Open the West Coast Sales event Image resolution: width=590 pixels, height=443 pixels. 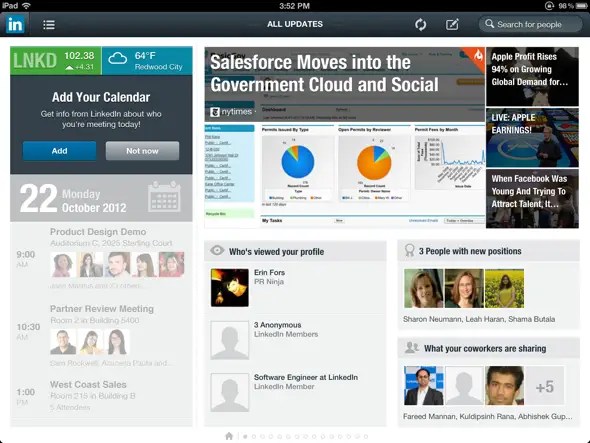click(x=101, y=396)
